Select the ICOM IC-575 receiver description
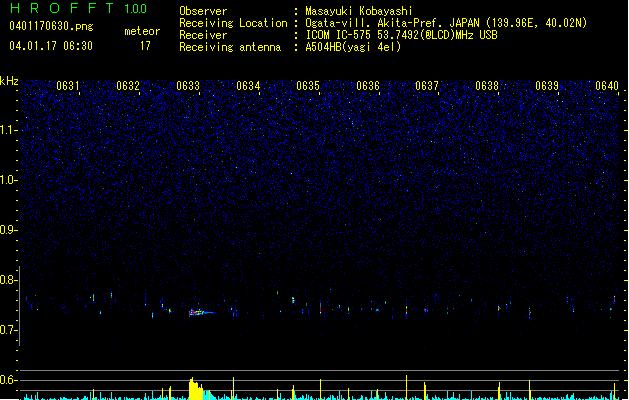Screen dimensions: 629x400 coord(402,35)
